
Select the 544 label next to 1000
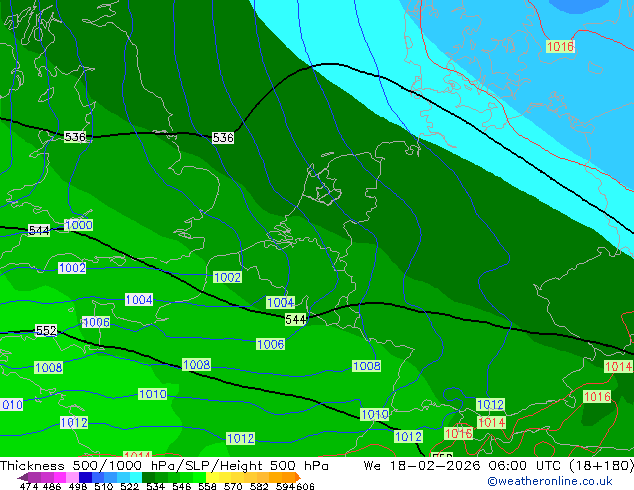click(x=39, y=230)
